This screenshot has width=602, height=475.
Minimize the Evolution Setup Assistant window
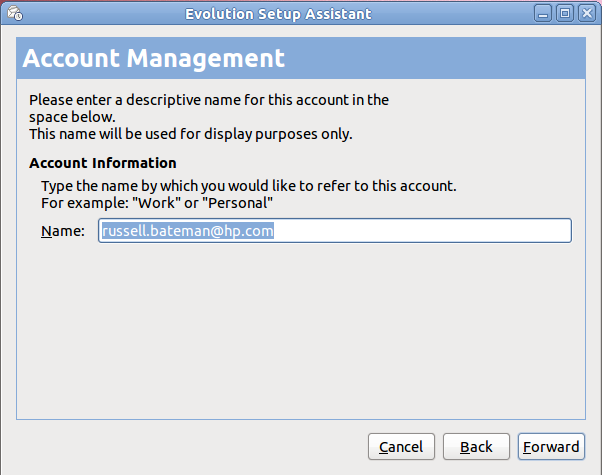tap(543, 13)
